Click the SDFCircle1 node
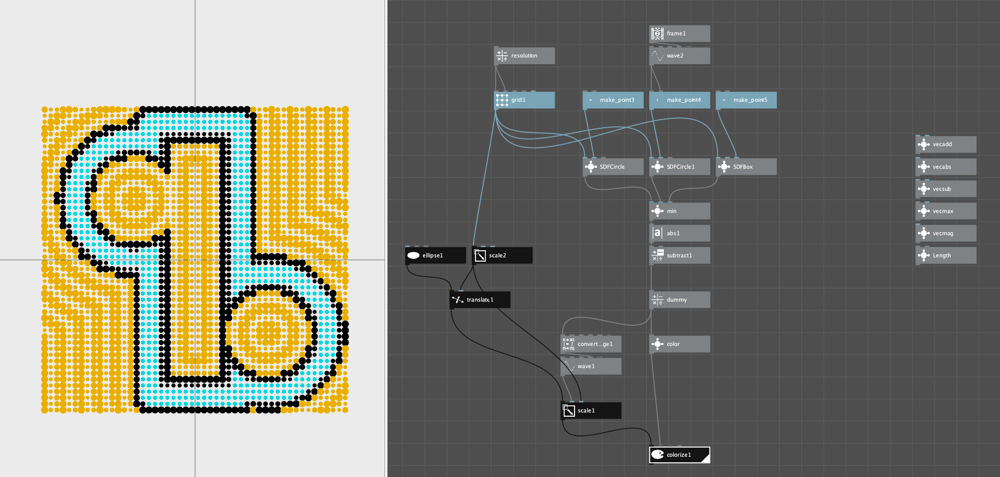1000x477 pixels. pos(679,167)
